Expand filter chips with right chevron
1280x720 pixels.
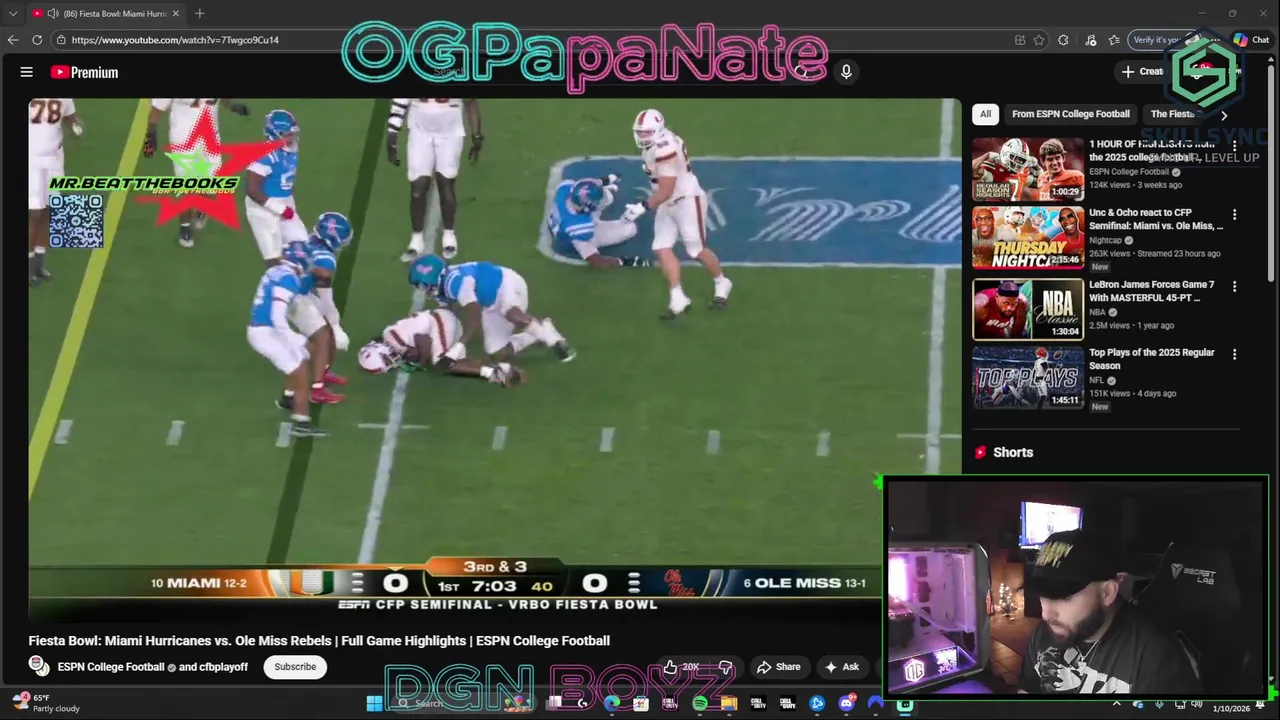[x=1224, y=115]
